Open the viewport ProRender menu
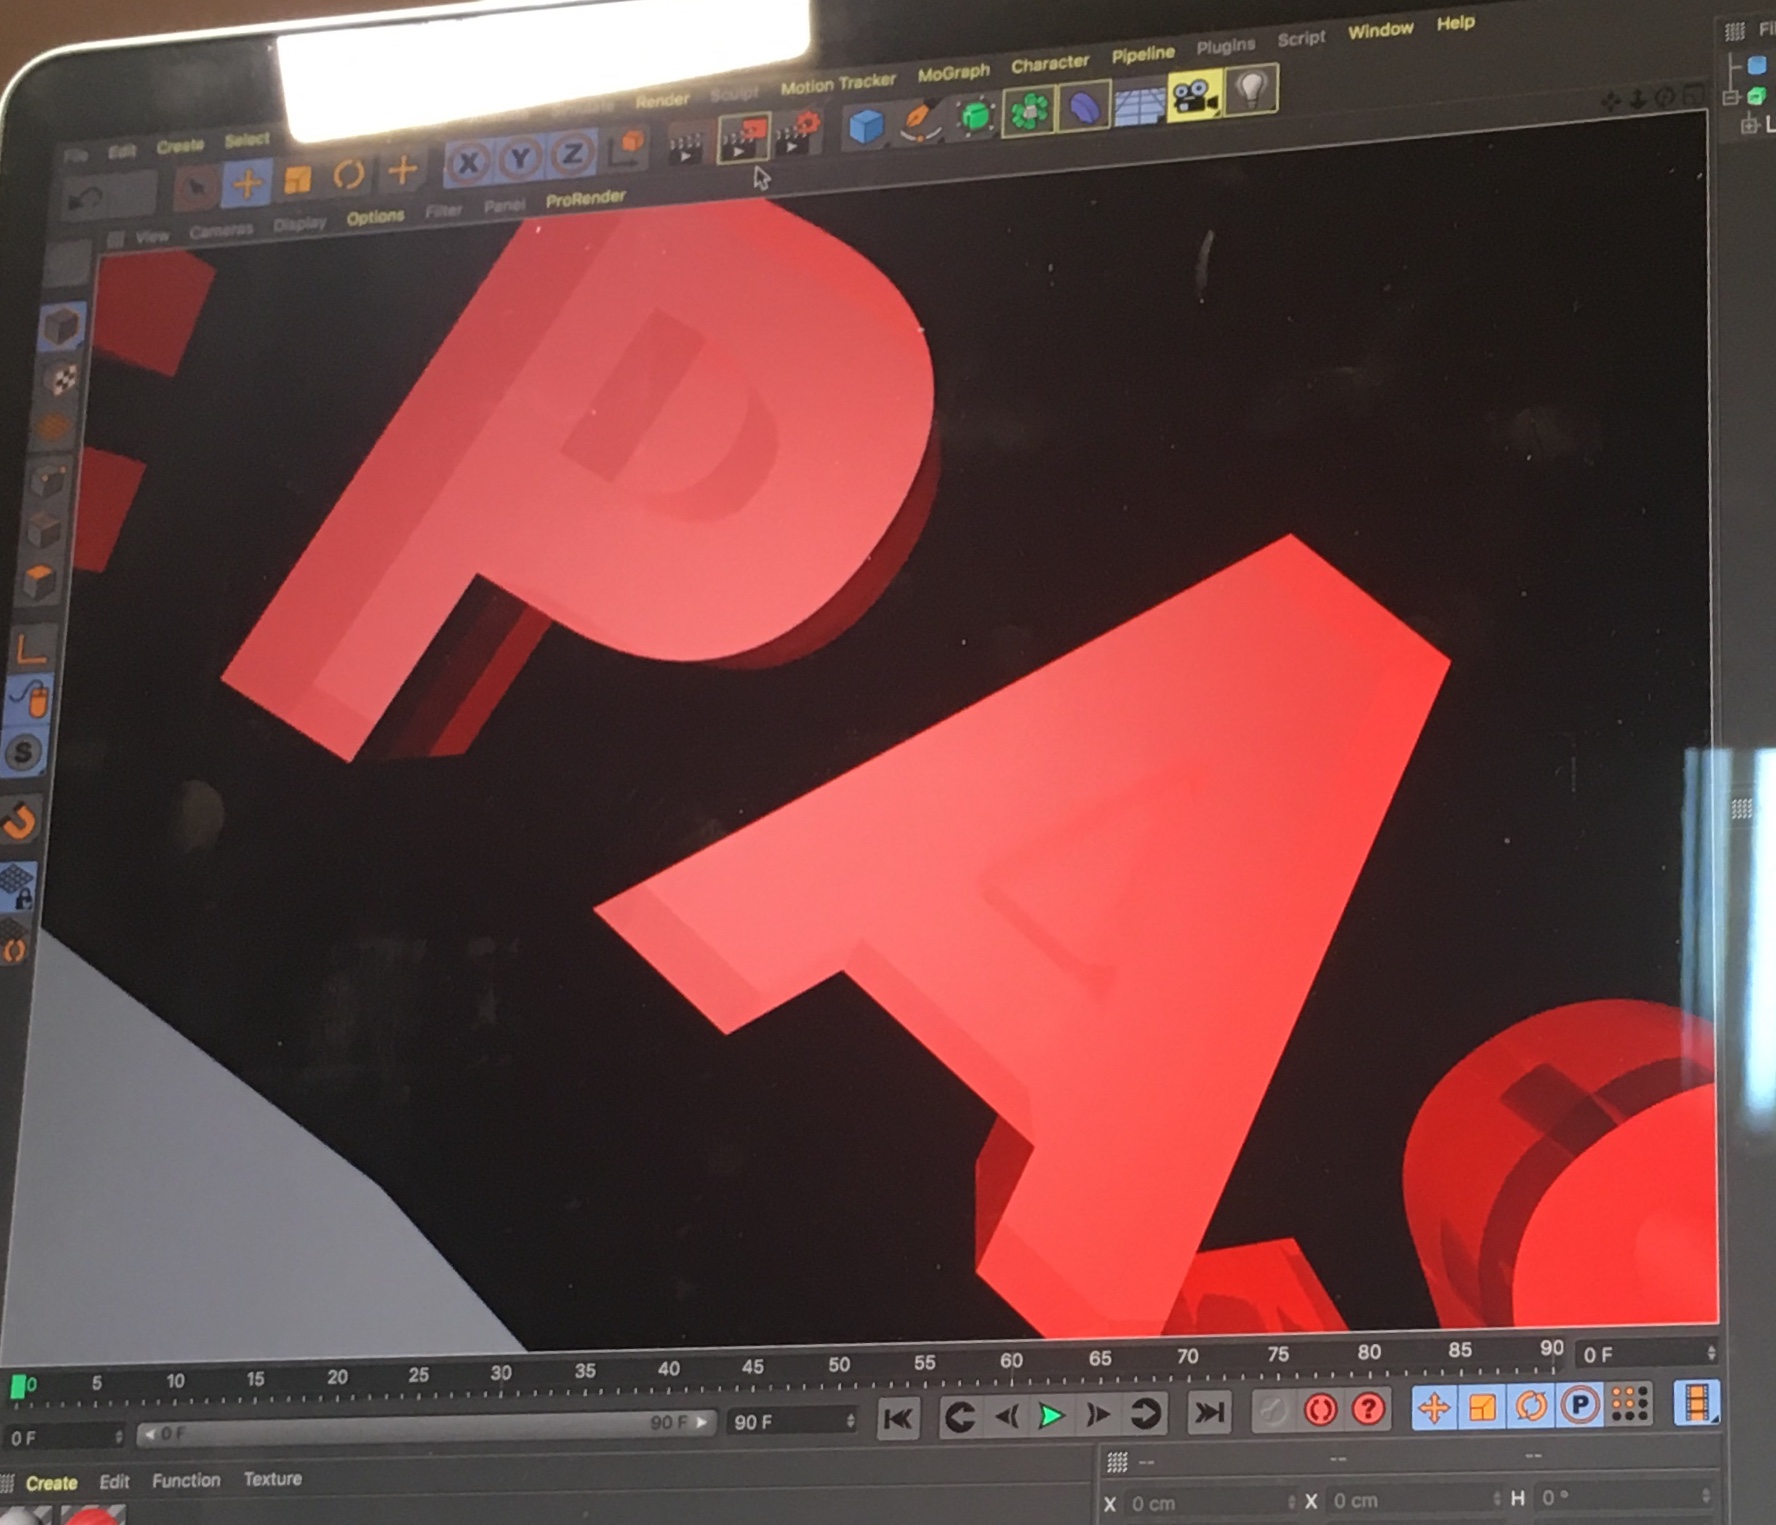The height and width of the screenshot is (1525, 1776). tap(585, 198)
